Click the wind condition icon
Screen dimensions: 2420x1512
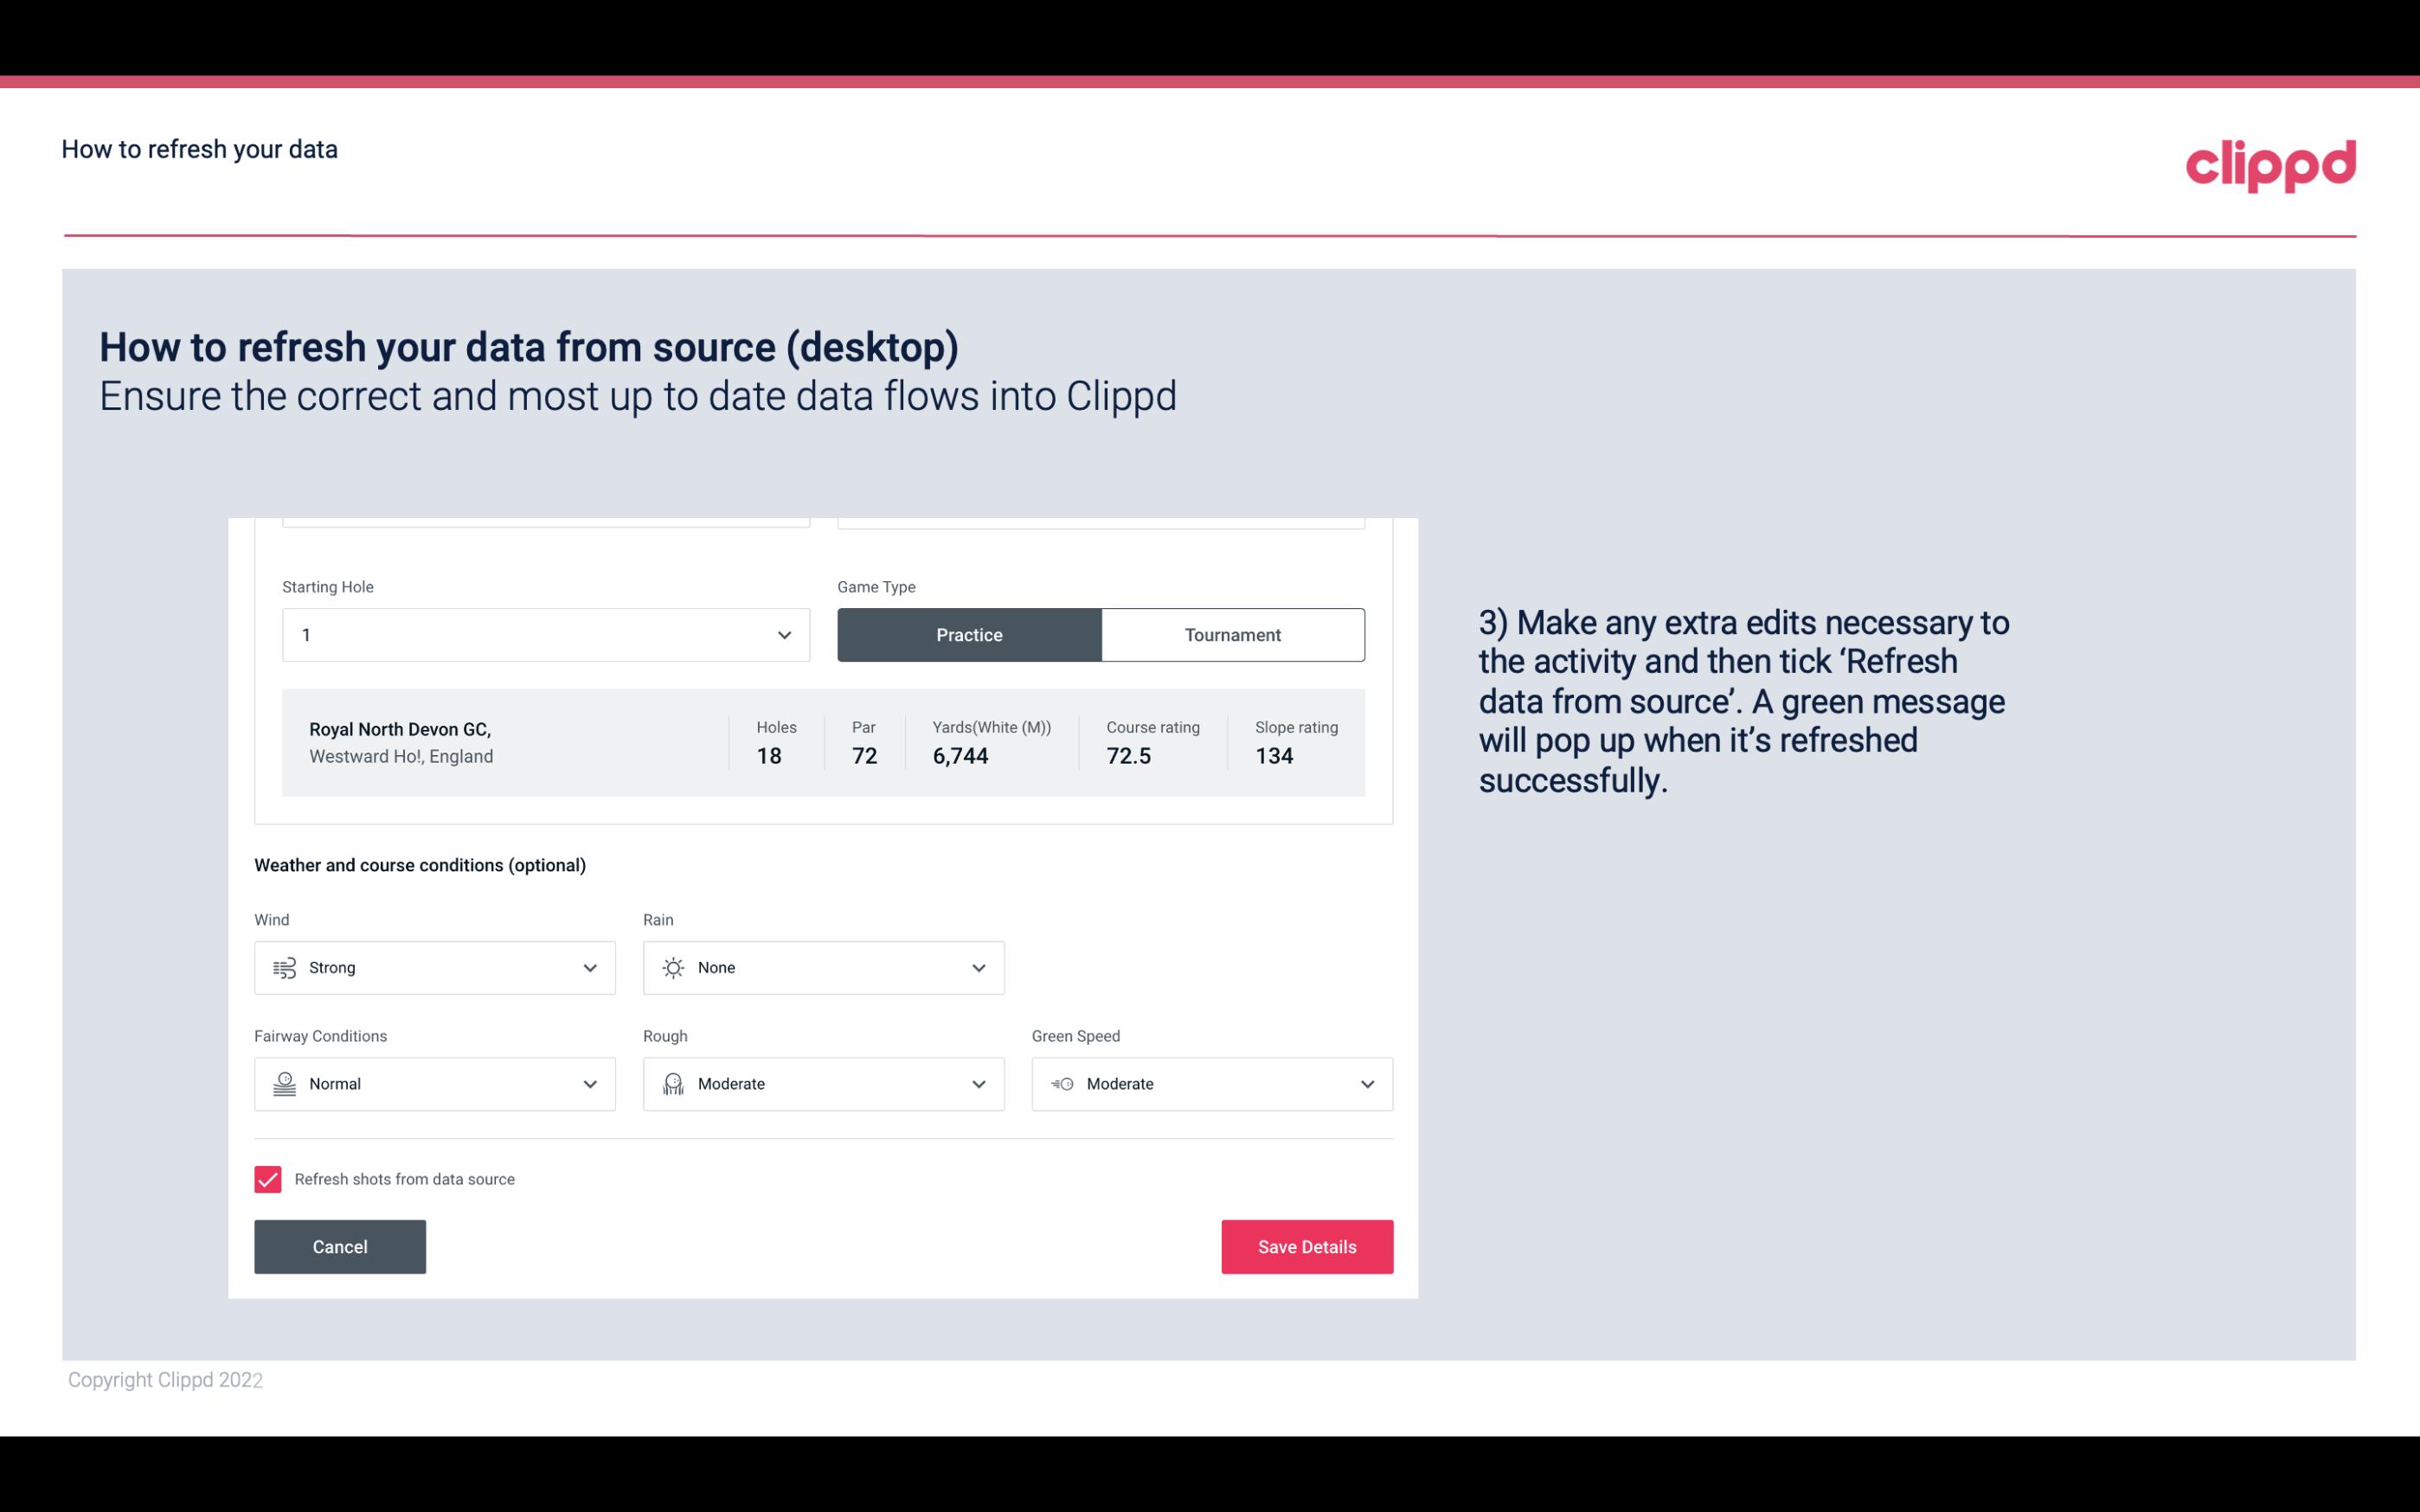pyautogui.click(x=282, y=967)
